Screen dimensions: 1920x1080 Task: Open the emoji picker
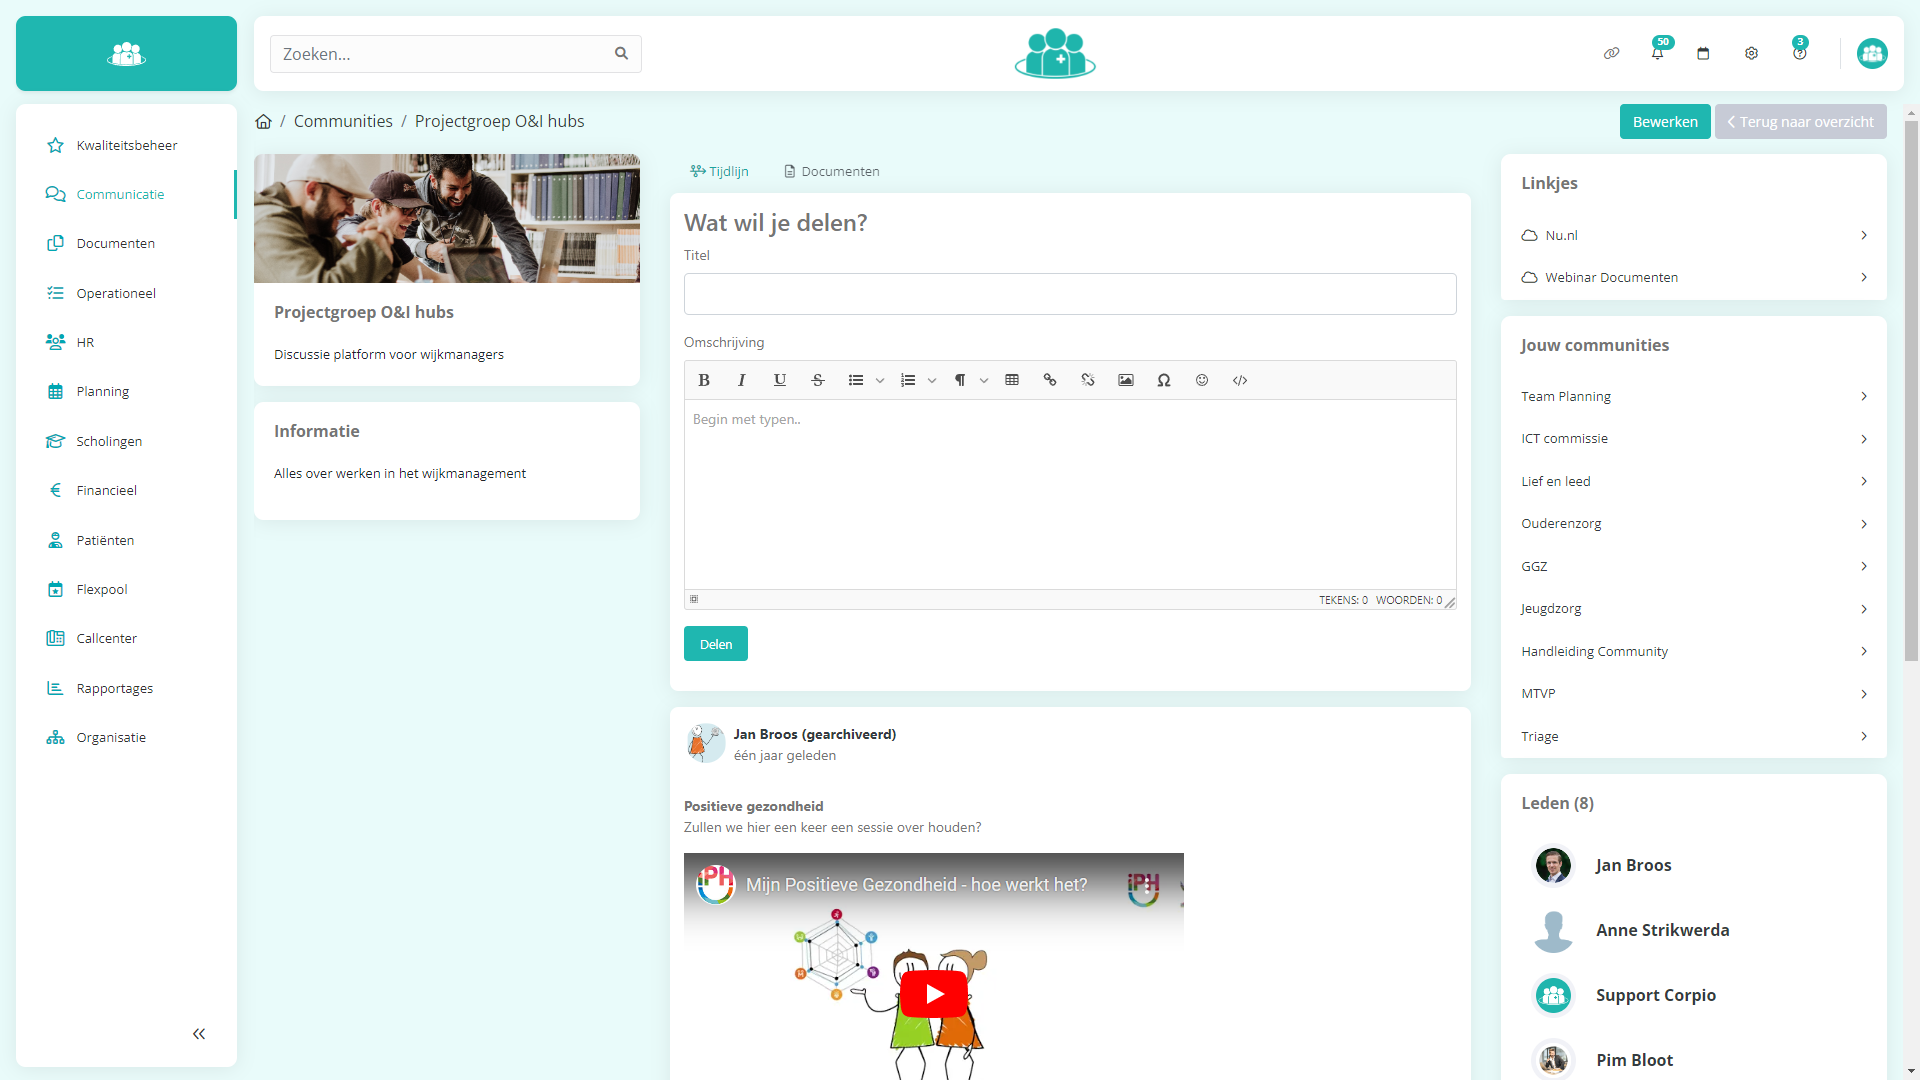tap(1202, 380)
